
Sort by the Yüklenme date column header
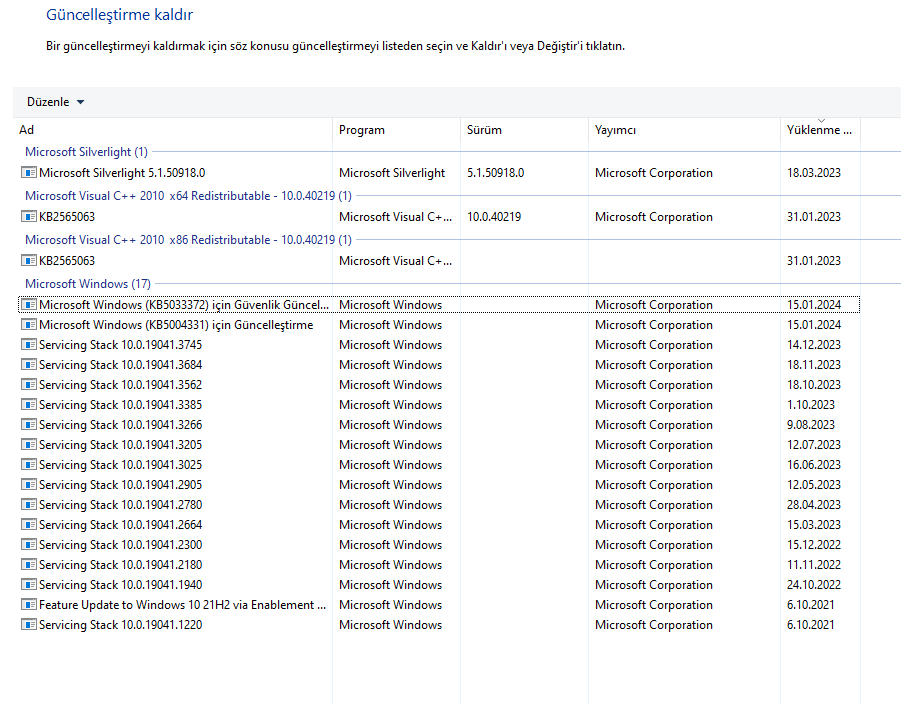point(821,130)
